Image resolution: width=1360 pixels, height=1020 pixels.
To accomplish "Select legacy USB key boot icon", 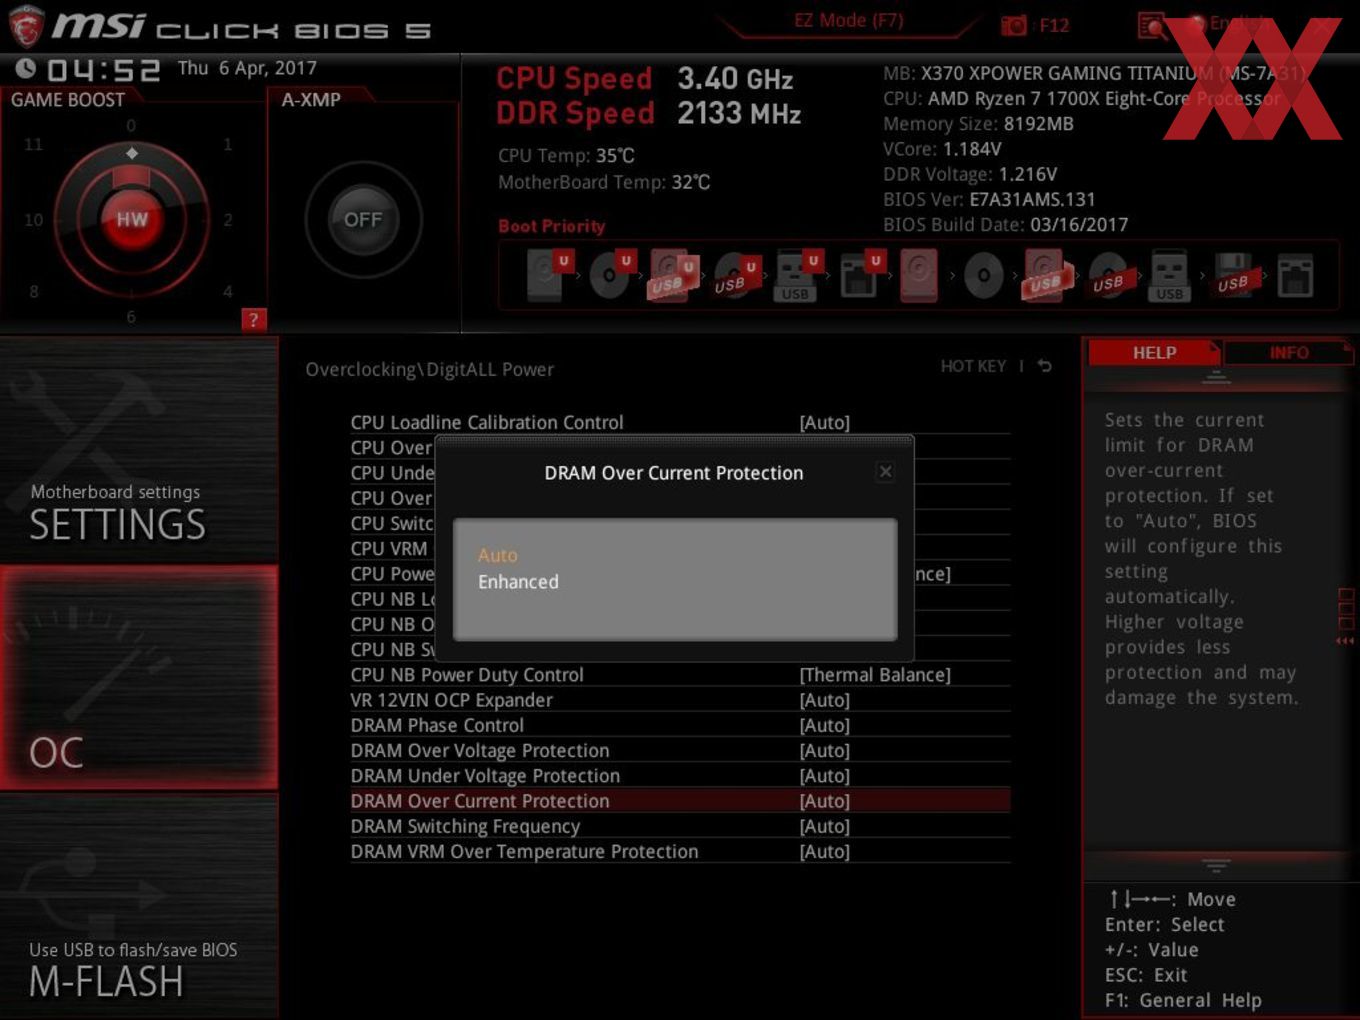I will tap(1169, 276).
